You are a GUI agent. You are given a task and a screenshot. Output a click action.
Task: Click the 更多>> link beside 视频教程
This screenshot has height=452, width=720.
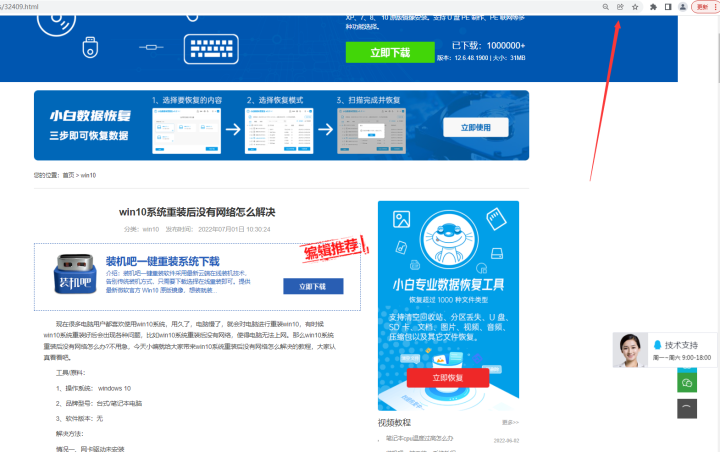click(511, 422)
